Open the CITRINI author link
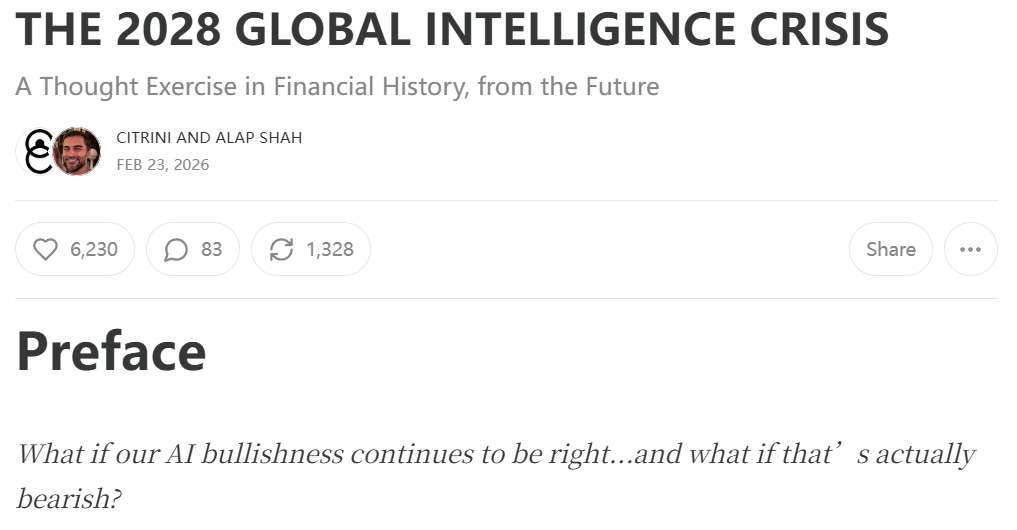The height and width of the screenshot is (530, 1017). 144,138
